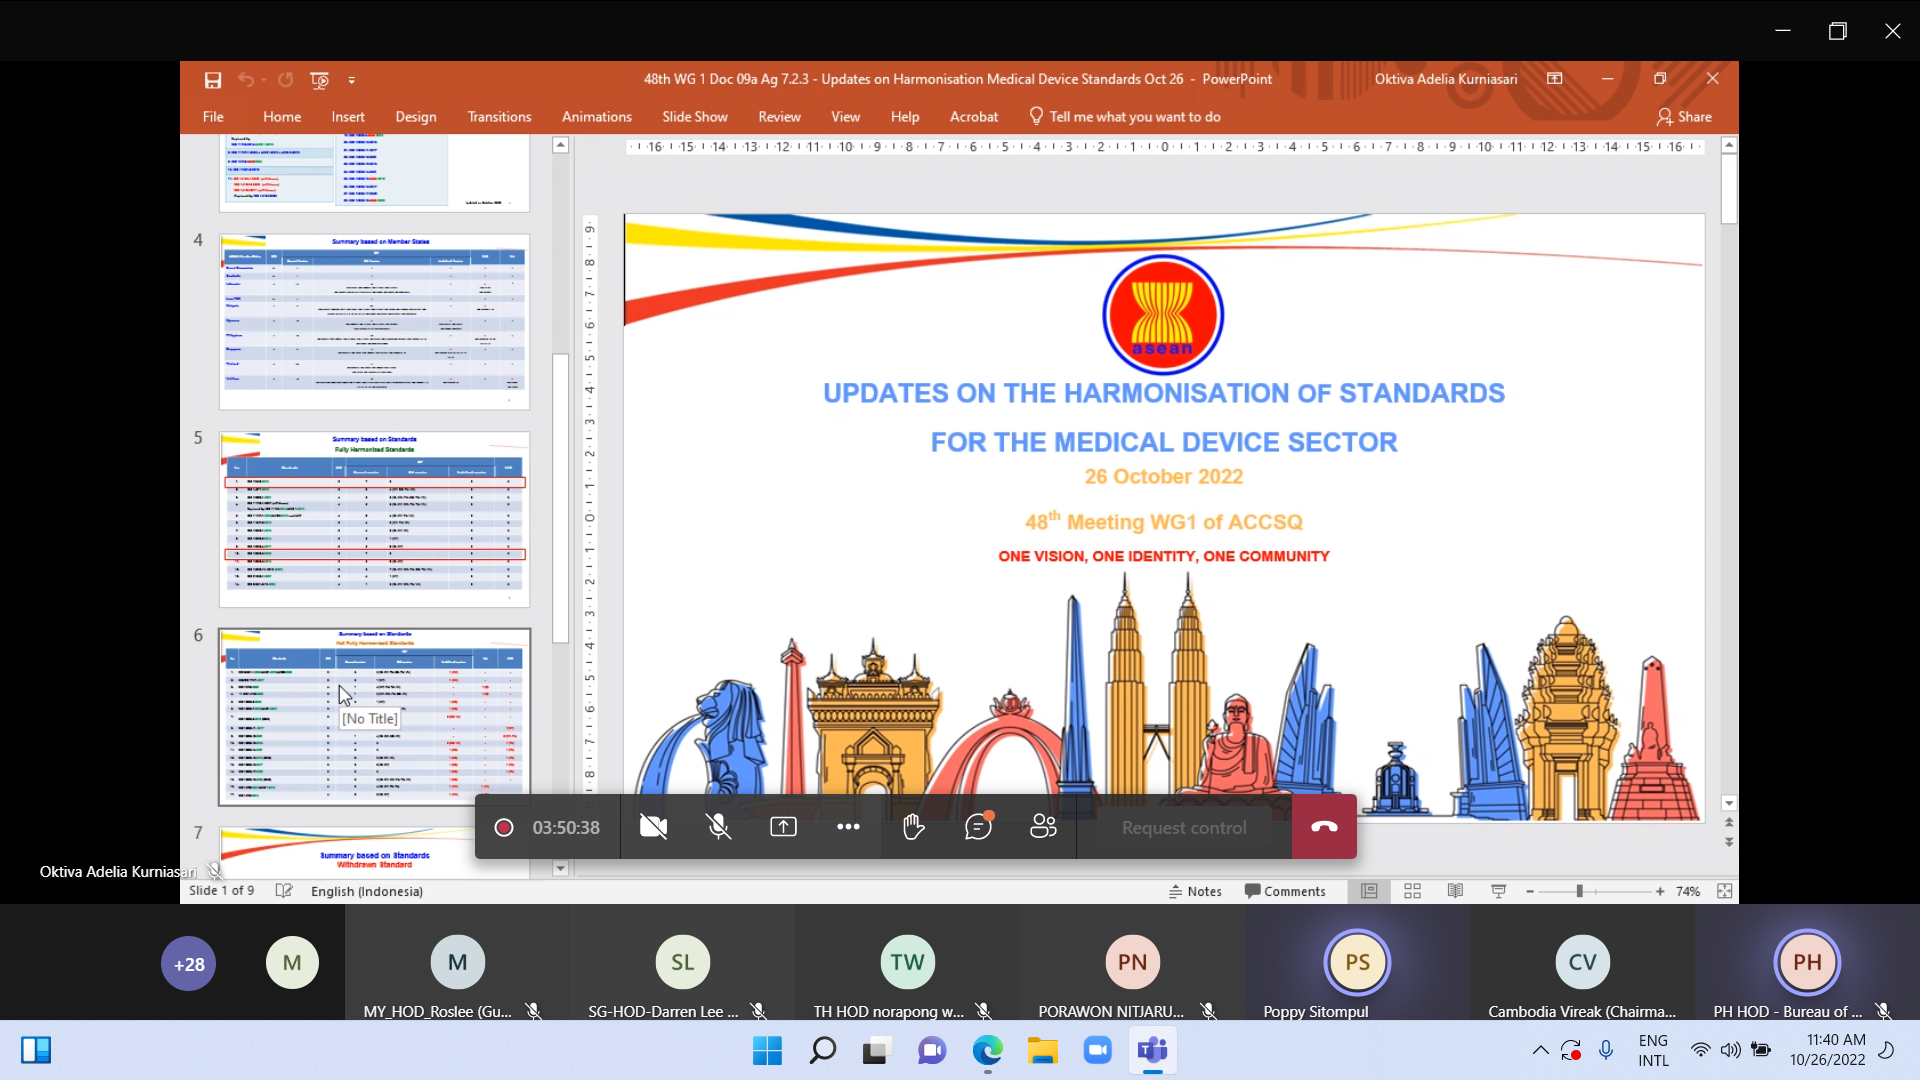Image resolution: width=1920 pixels, height=1080 pixels.
Task: Click Request control button
Action: click(x=1184, y=828)
